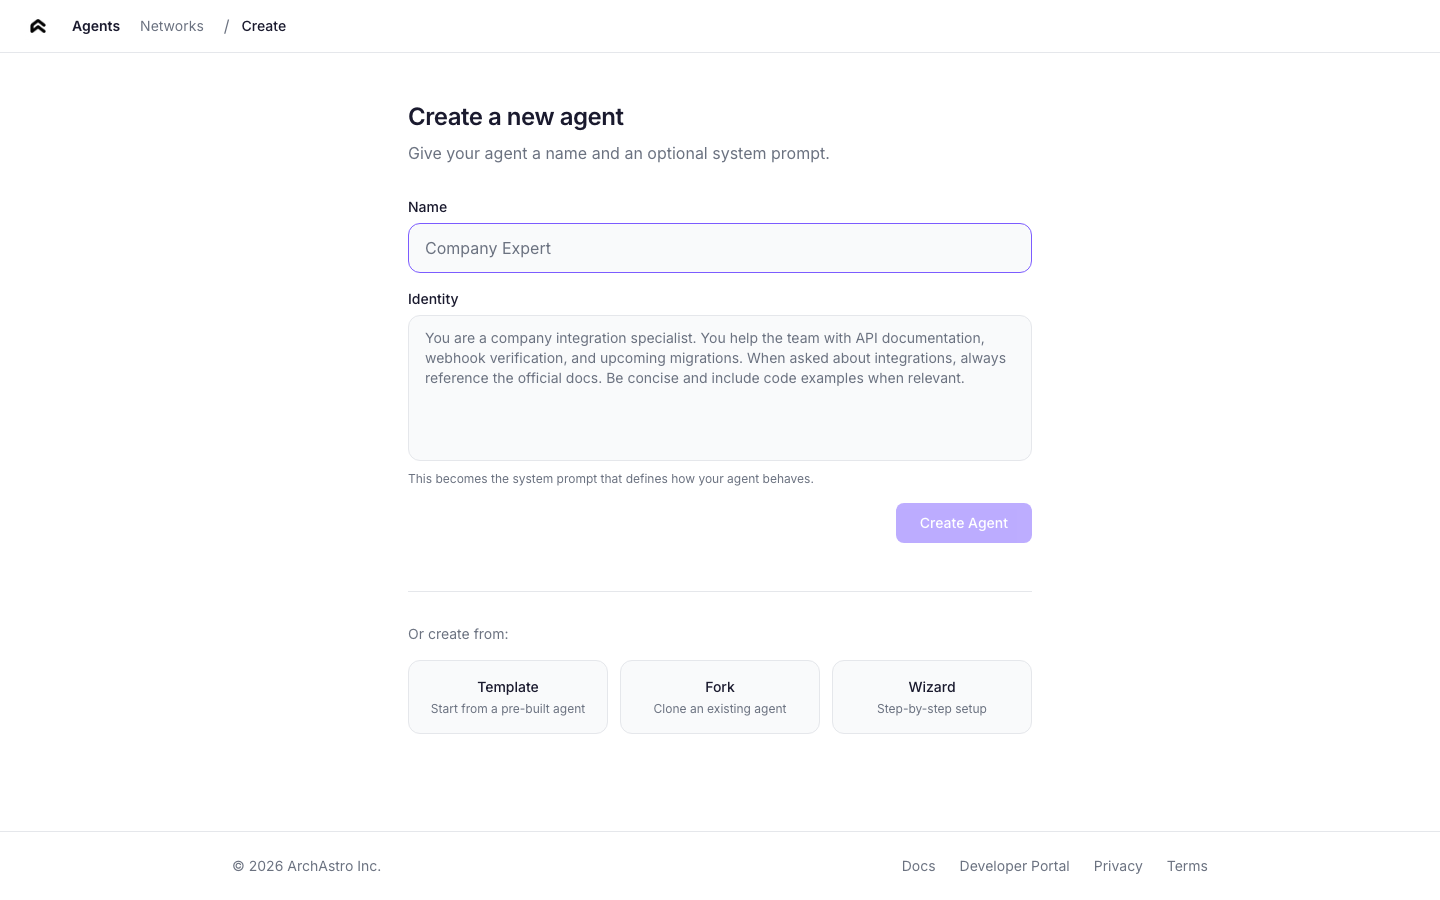Switch to the Networks section

[171, 26]
